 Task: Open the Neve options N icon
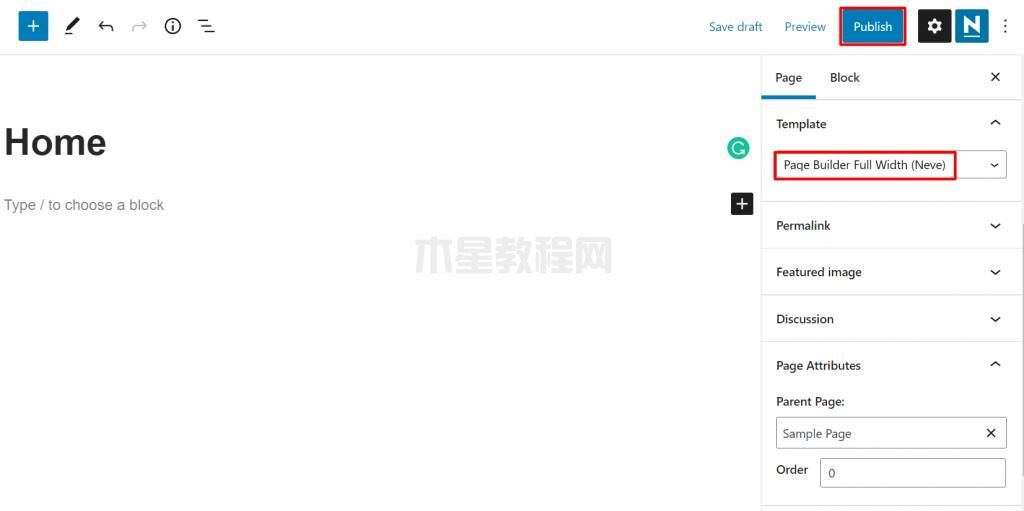(x=972, y=26)
